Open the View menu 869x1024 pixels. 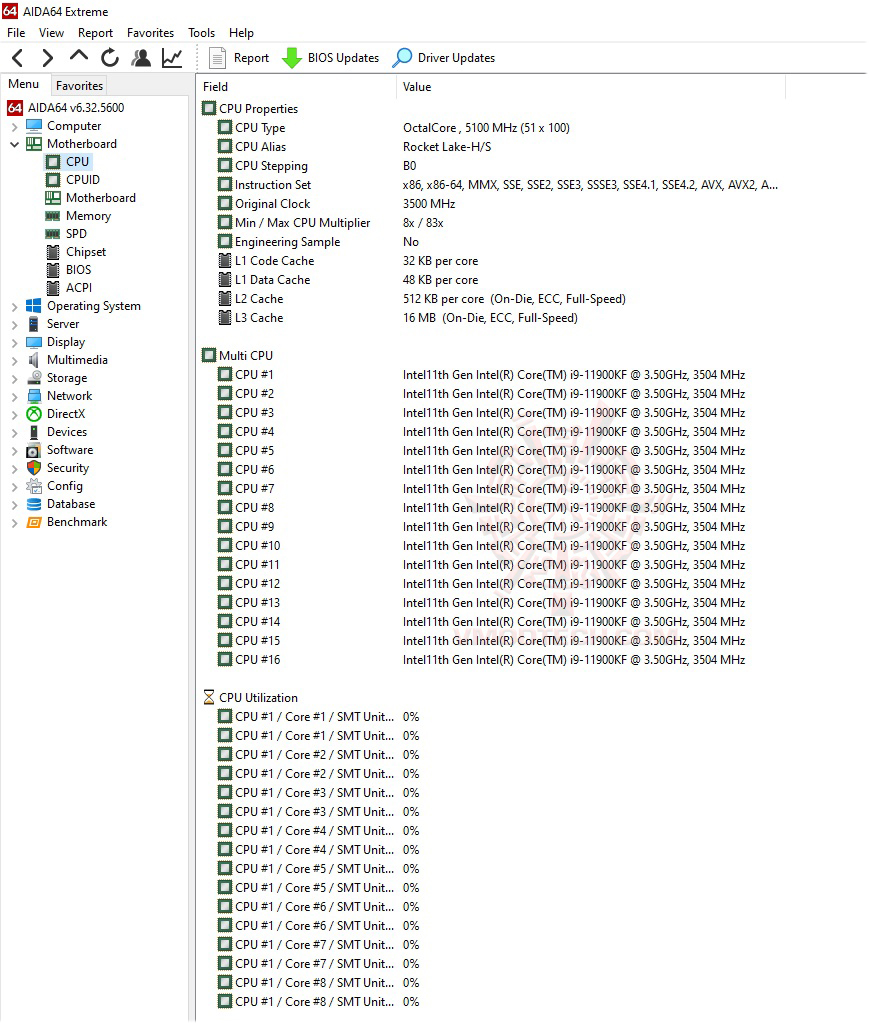tap(51, 33)
